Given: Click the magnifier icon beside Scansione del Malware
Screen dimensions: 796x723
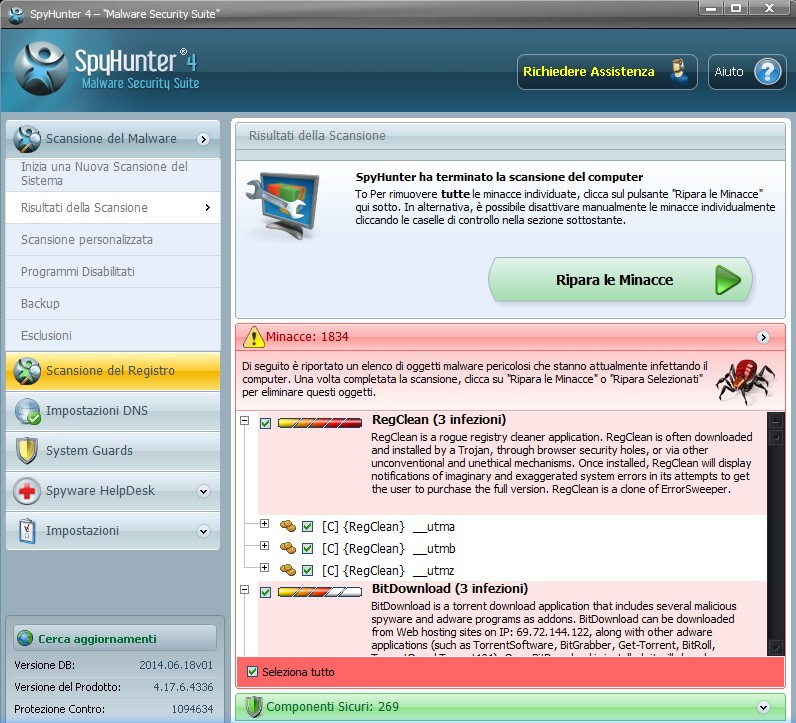Looking at the screenshot, I should tap(27, 139).
